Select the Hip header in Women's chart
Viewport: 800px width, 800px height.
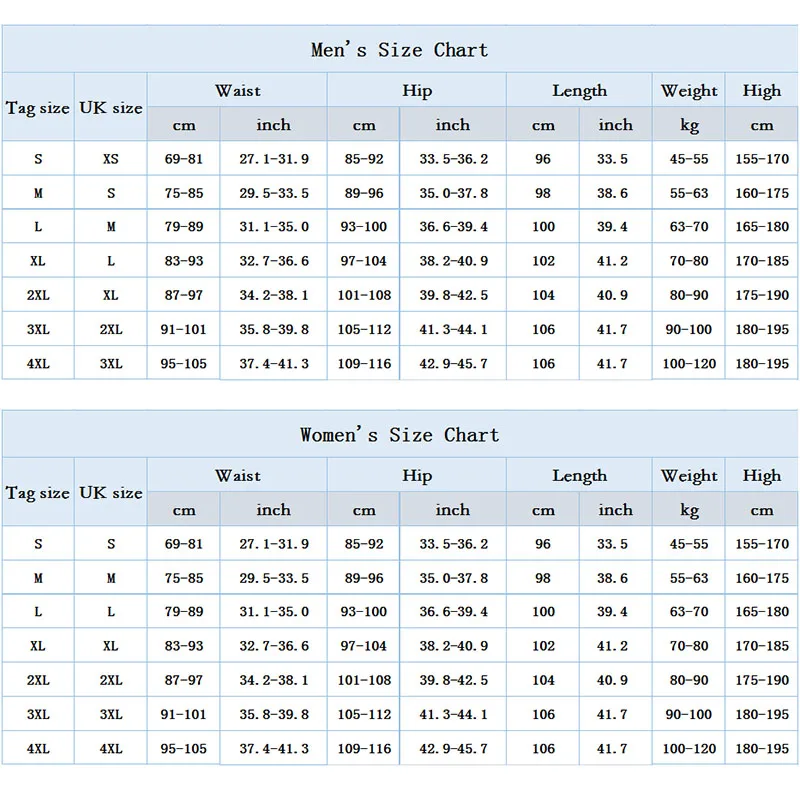click(x=417, y=476)
